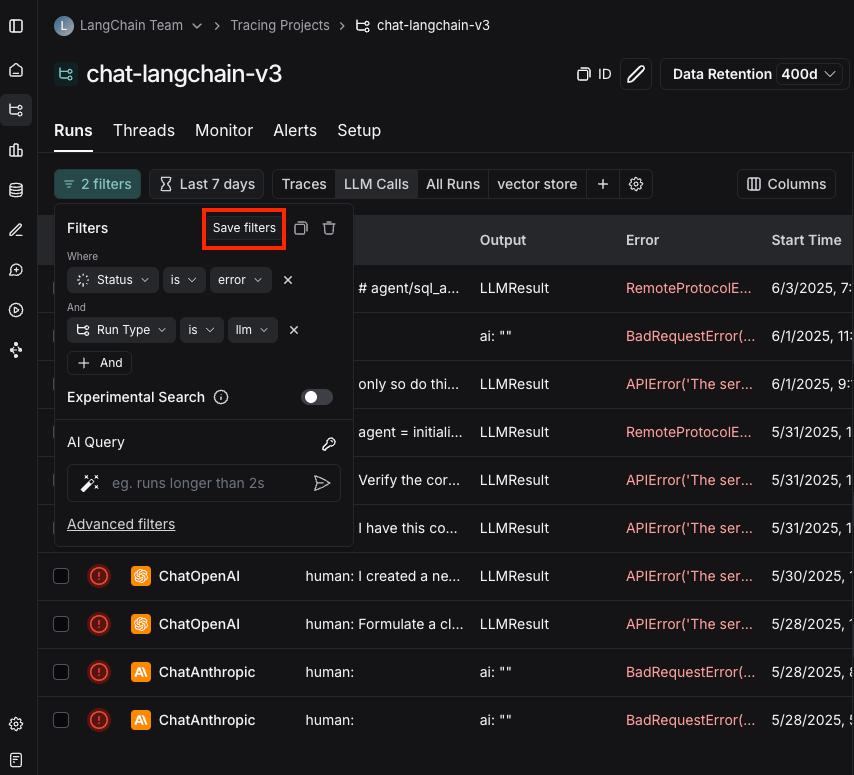
Task: Click the Start Time column header
Action: [x=806, y=240]
